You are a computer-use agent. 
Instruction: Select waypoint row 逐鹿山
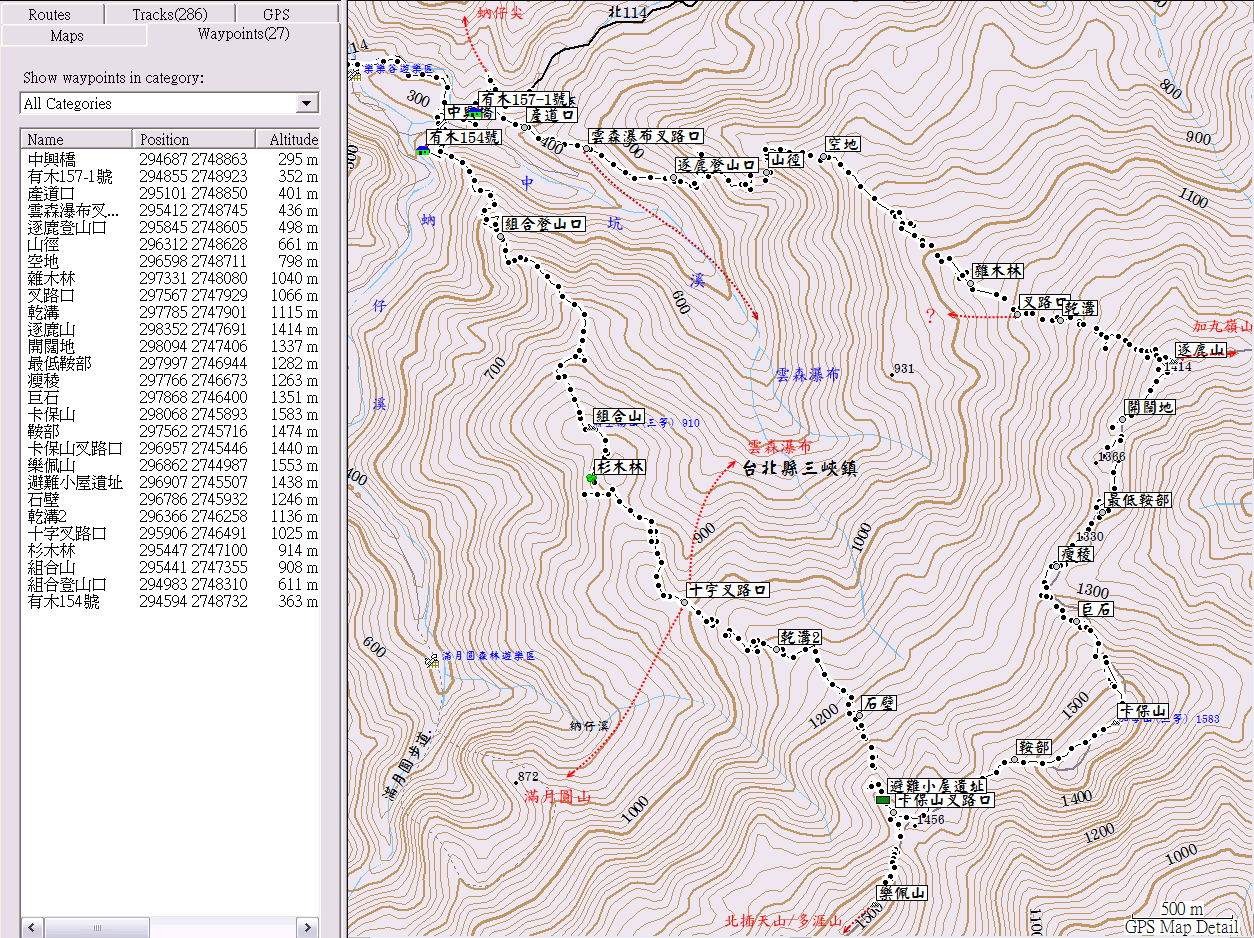[x=170, y=329]
